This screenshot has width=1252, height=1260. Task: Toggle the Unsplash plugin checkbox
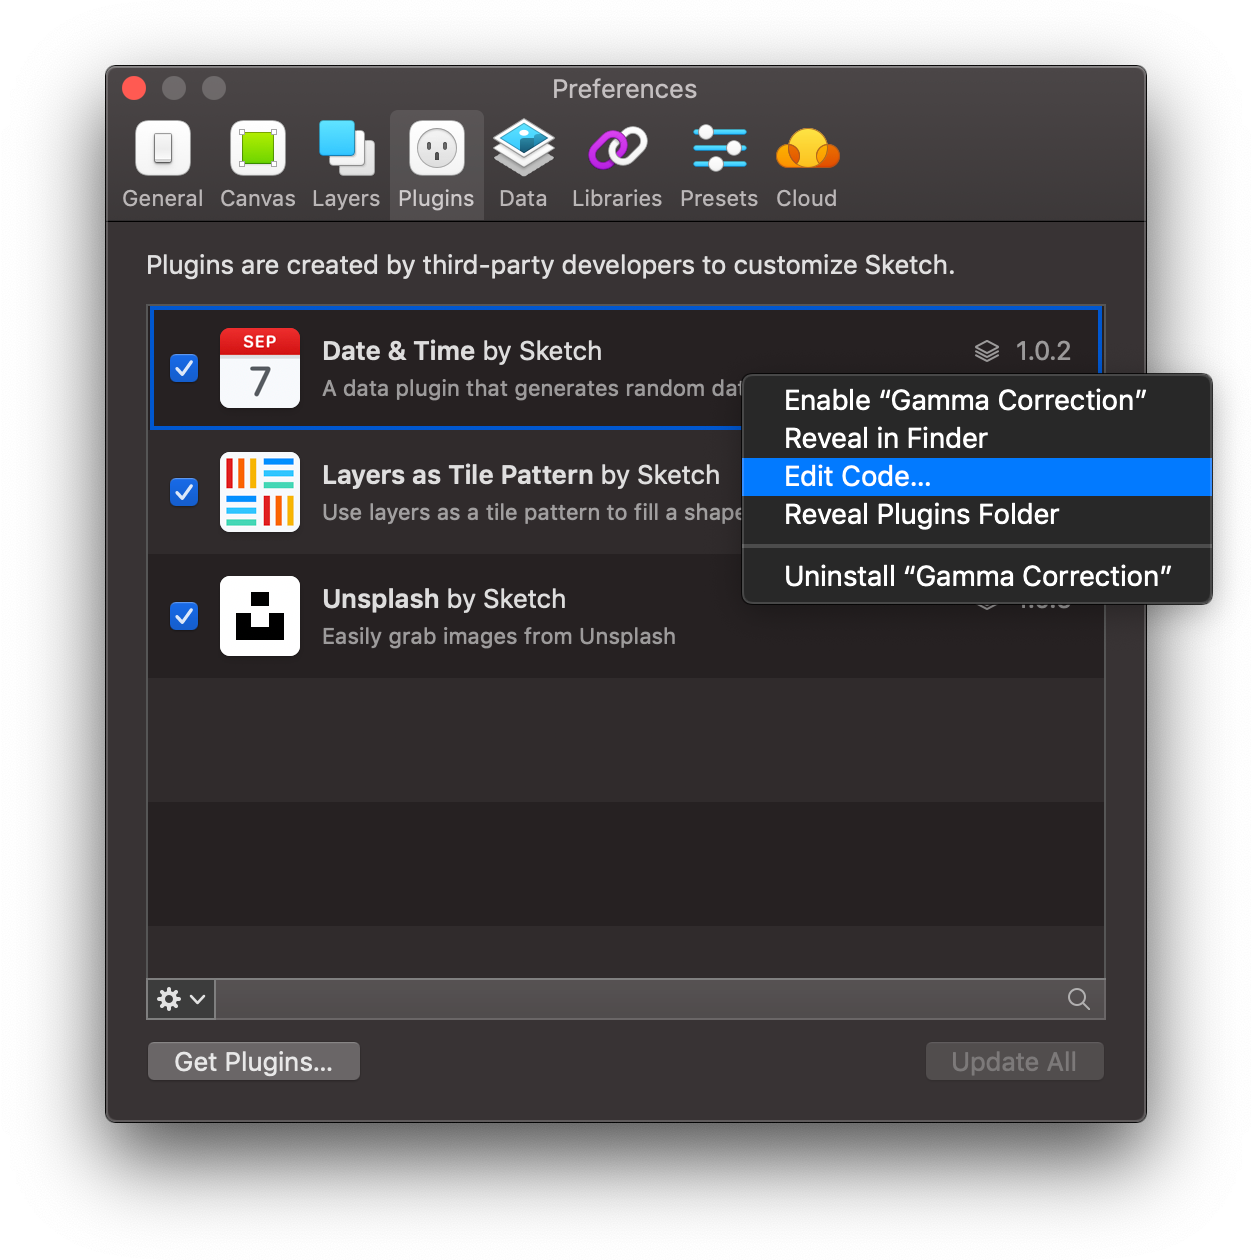(184, 616)
